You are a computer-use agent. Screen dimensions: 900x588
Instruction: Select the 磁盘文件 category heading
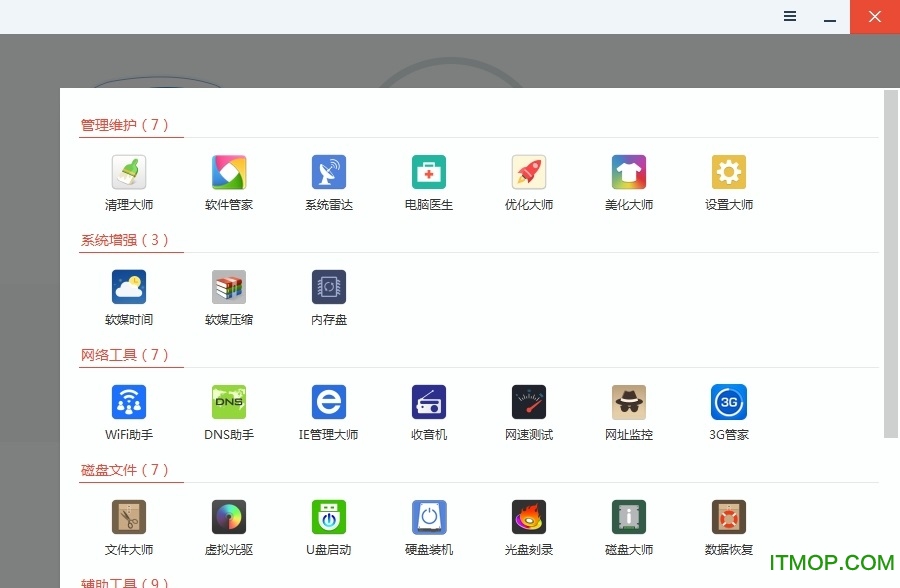click(x=107, y=470)
